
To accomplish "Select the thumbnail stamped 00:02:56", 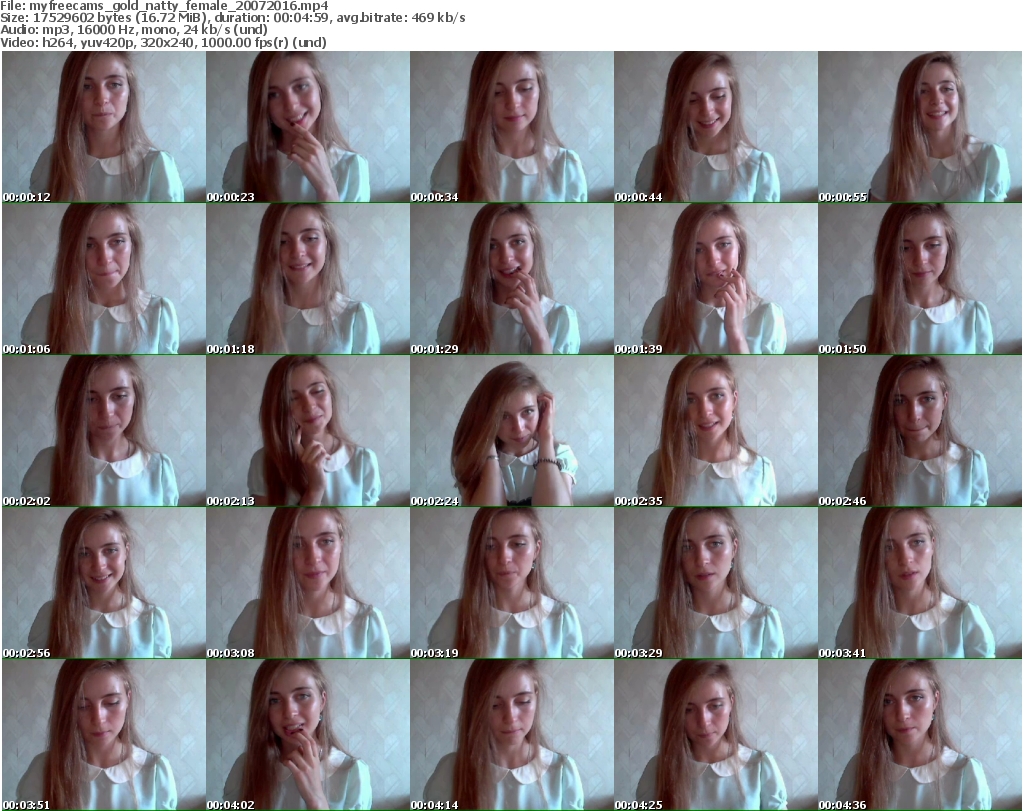I will click(104, 583).
